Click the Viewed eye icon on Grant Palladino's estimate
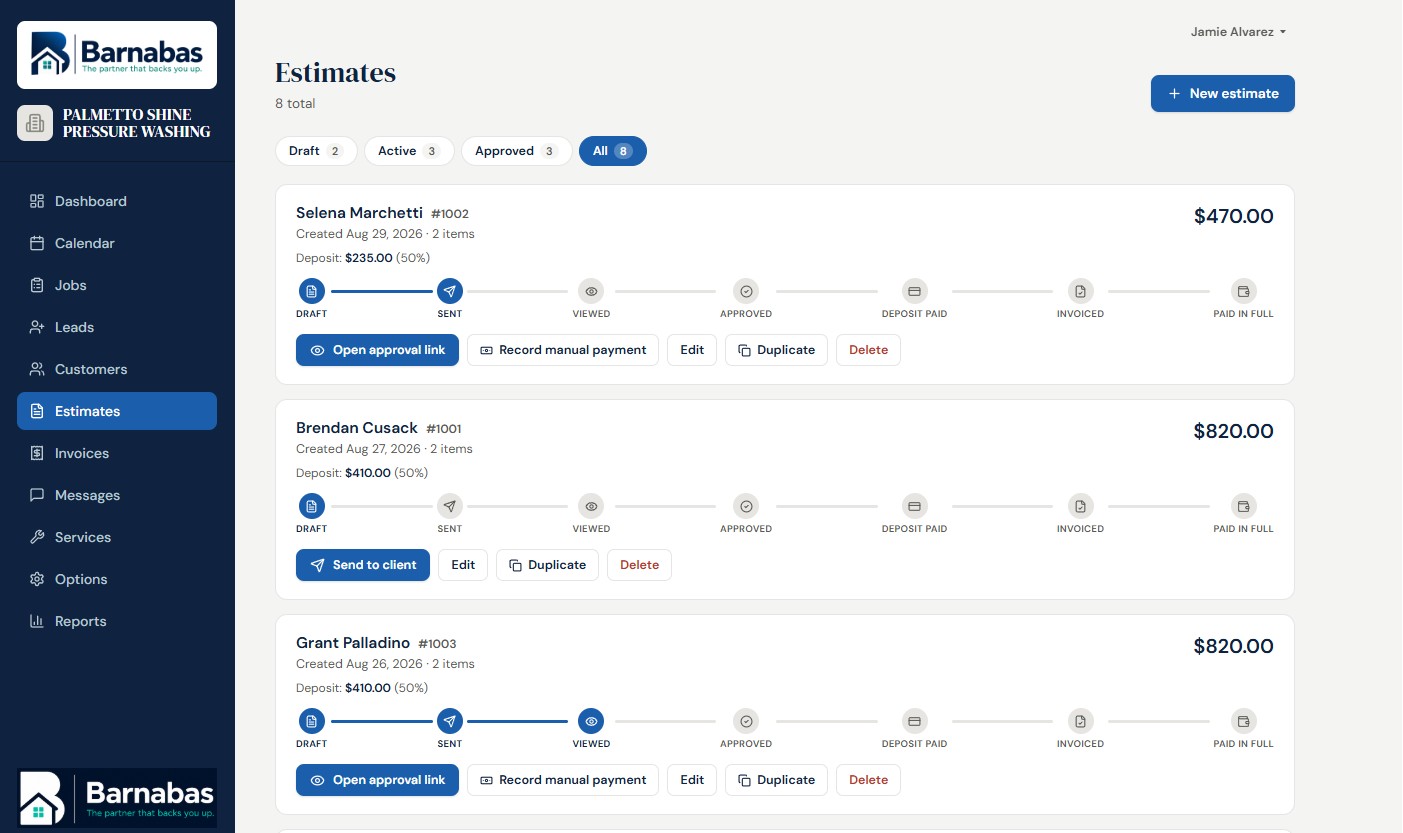Image resolution: width=1403 pixels, height=833 pixels. (591, 721)
